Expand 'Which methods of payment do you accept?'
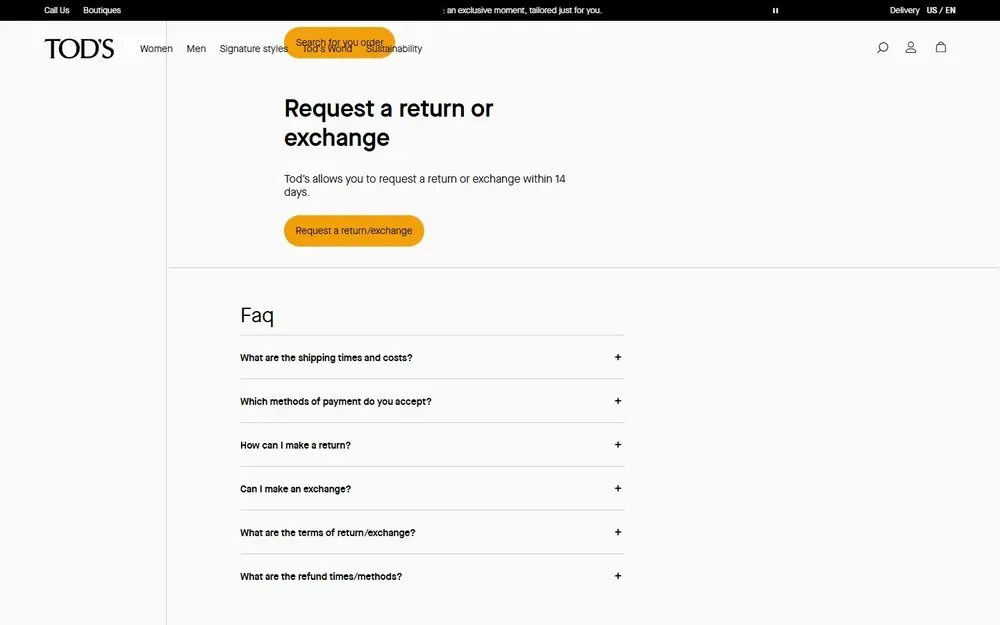This screenshot has height=625, width=1000. point(432,401)
